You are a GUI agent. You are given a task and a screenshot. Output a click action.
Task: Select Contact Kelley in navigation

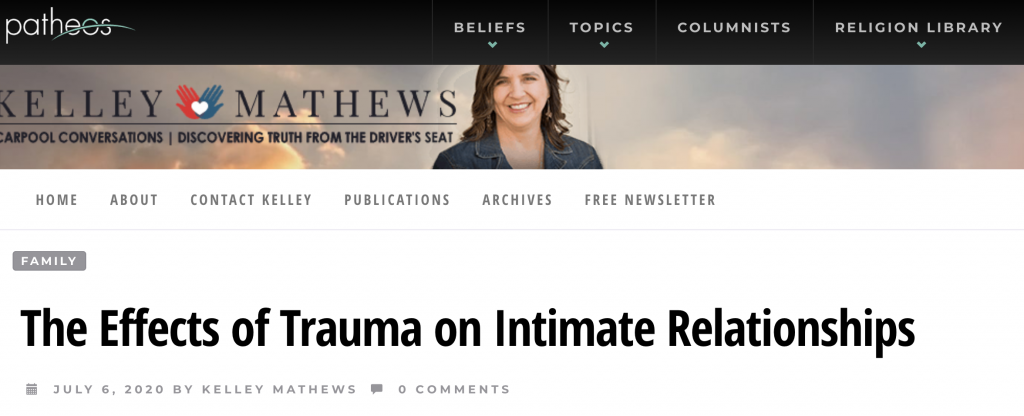(251, 200)
